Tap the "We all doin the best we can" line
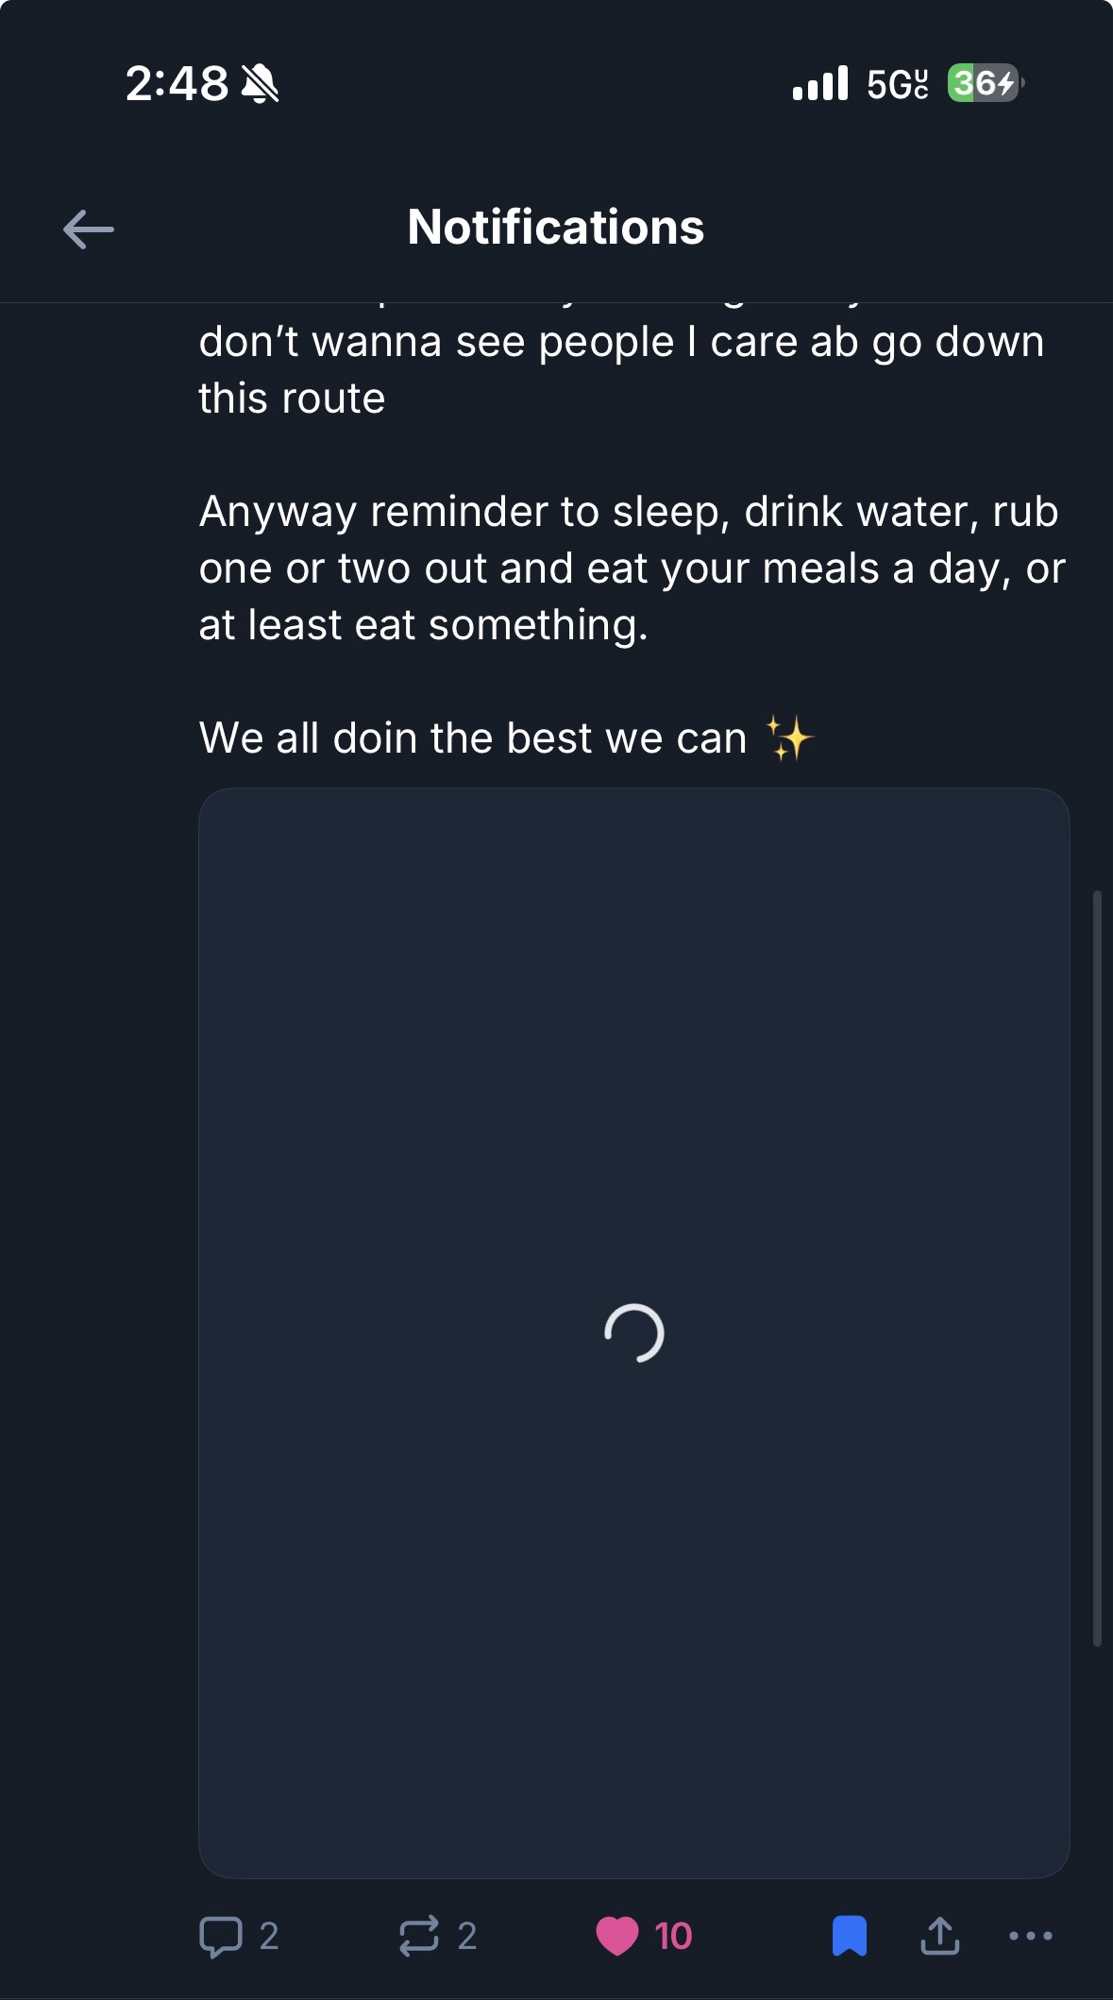Image resolution: width=1113 pixels, height=2000 pixels. point(473,739)
